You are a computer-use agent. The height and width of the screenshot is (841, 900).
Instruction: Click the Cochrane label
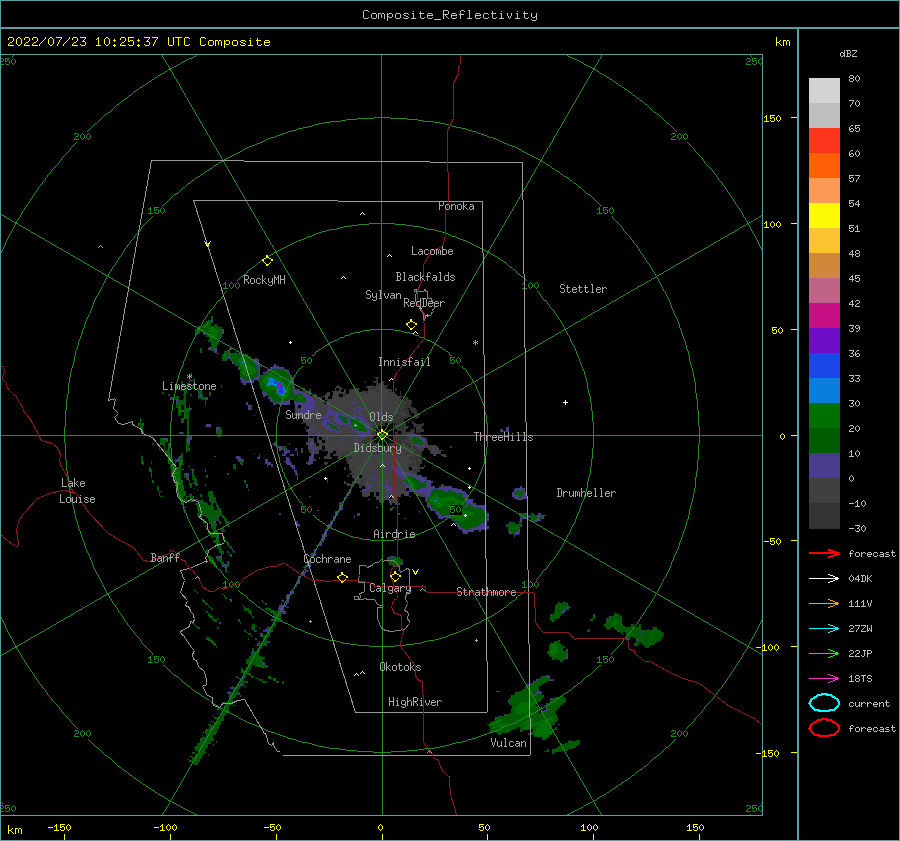pos(327,559)
